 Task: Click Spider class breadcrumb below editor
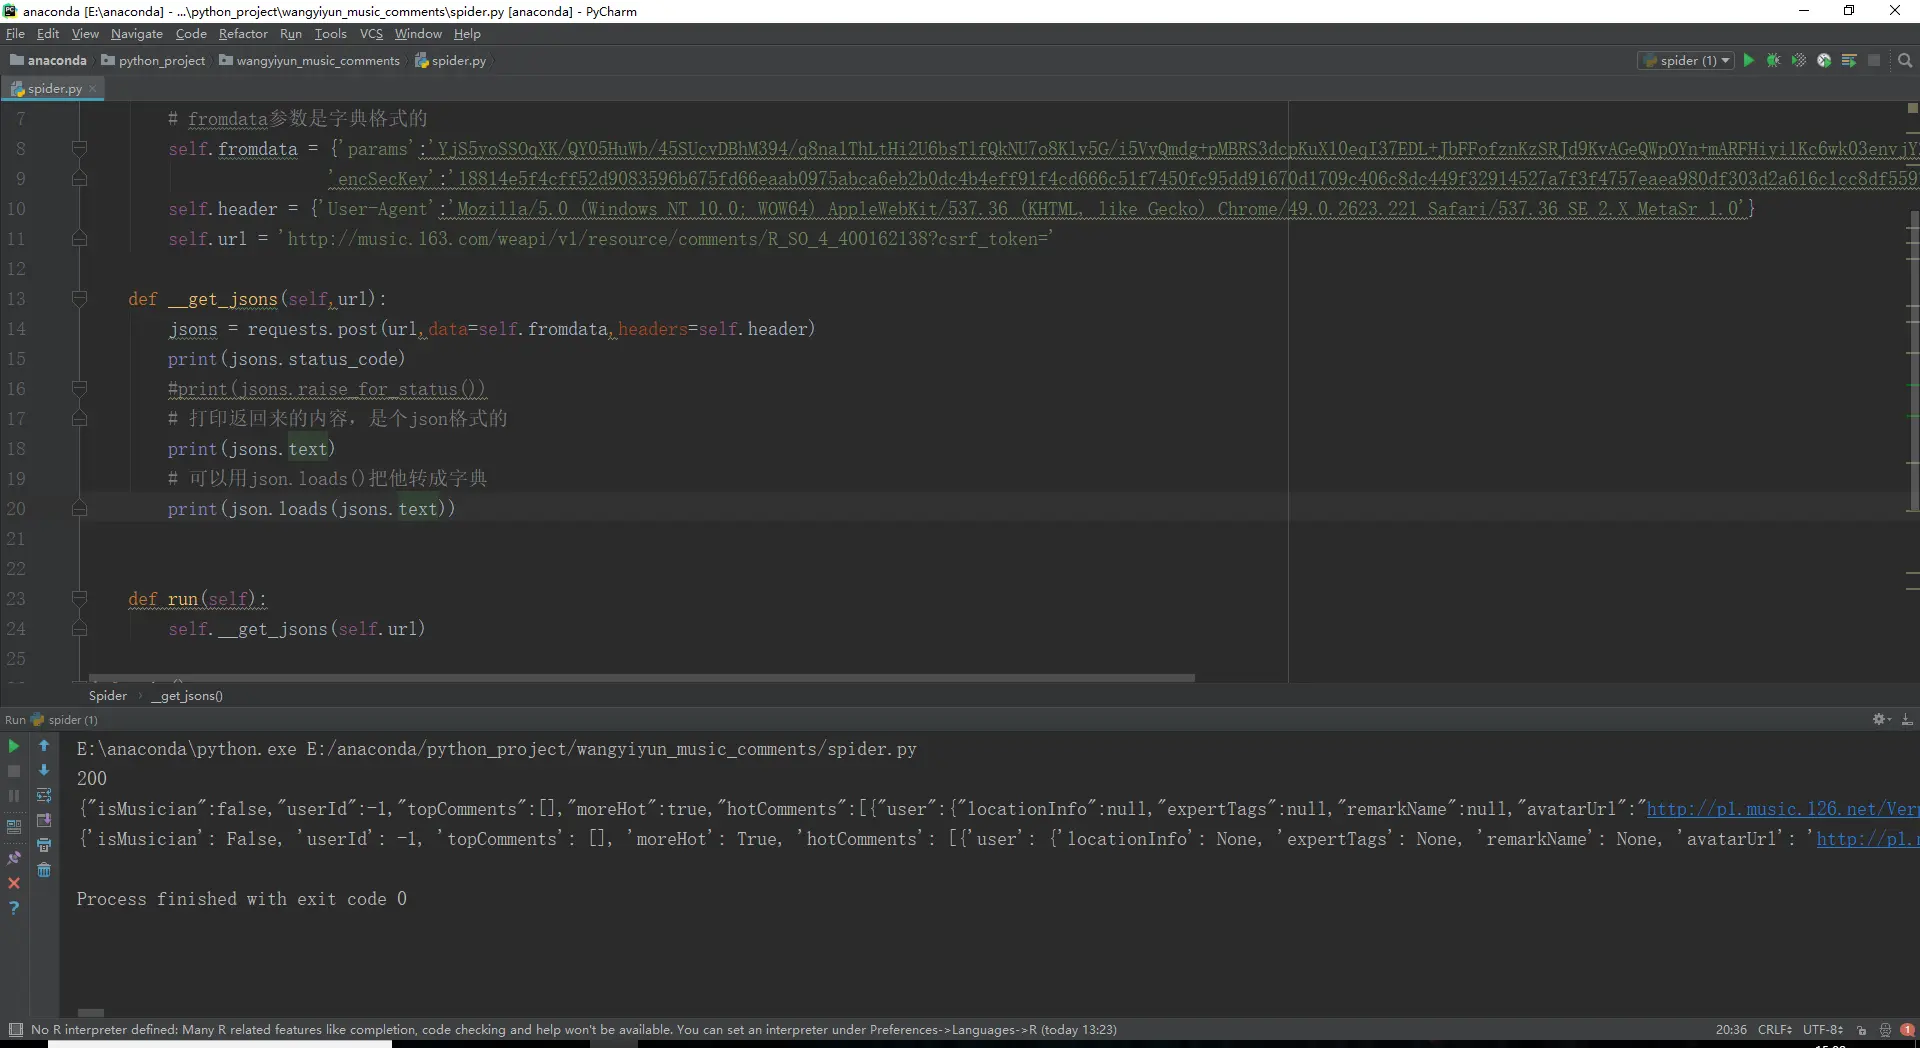point(108,695)
